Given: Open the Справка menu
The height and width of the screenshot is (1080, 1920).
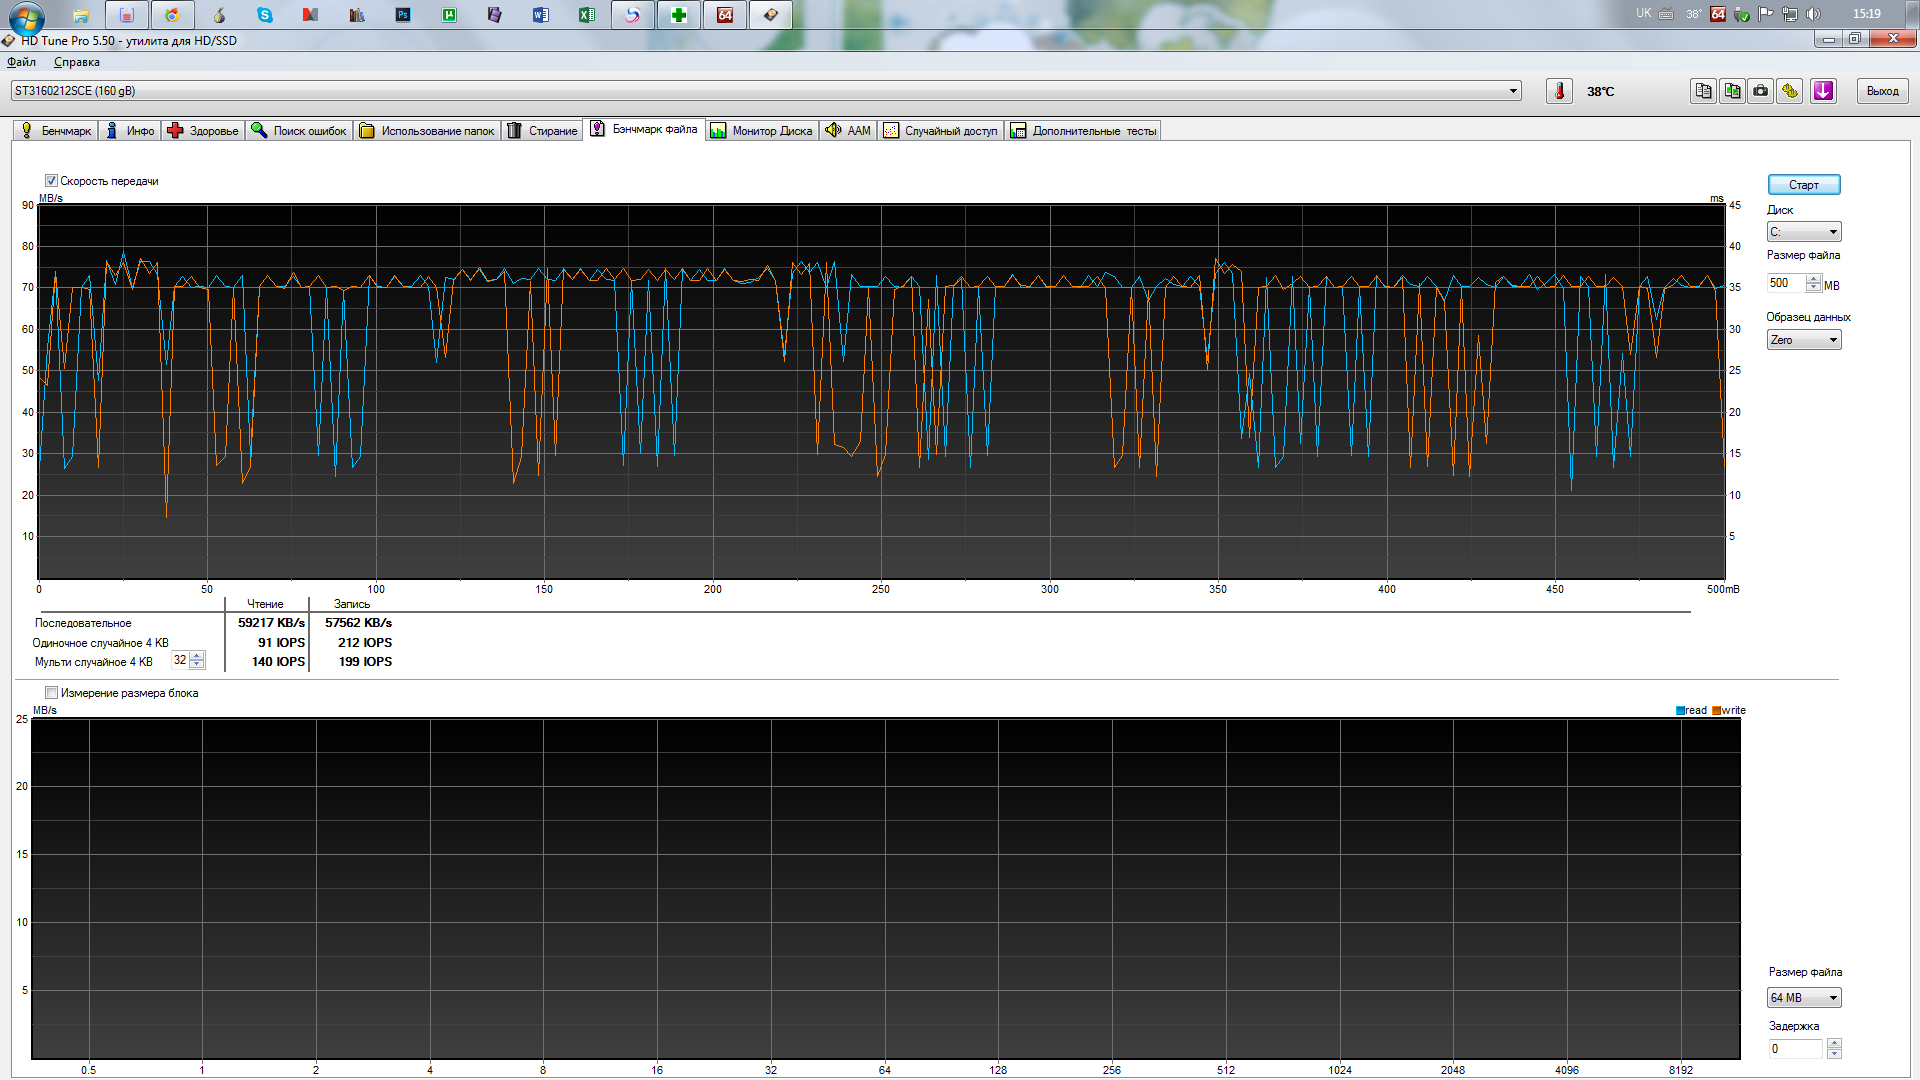Looking at the screenshot, I should (77, 62).
